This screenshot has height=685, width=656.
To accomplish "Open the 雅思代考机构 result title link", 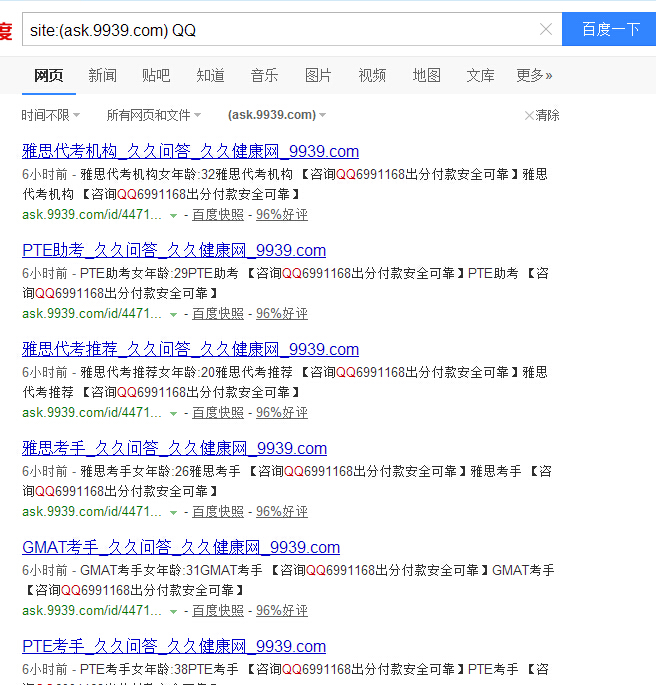I will click(190, 151).
